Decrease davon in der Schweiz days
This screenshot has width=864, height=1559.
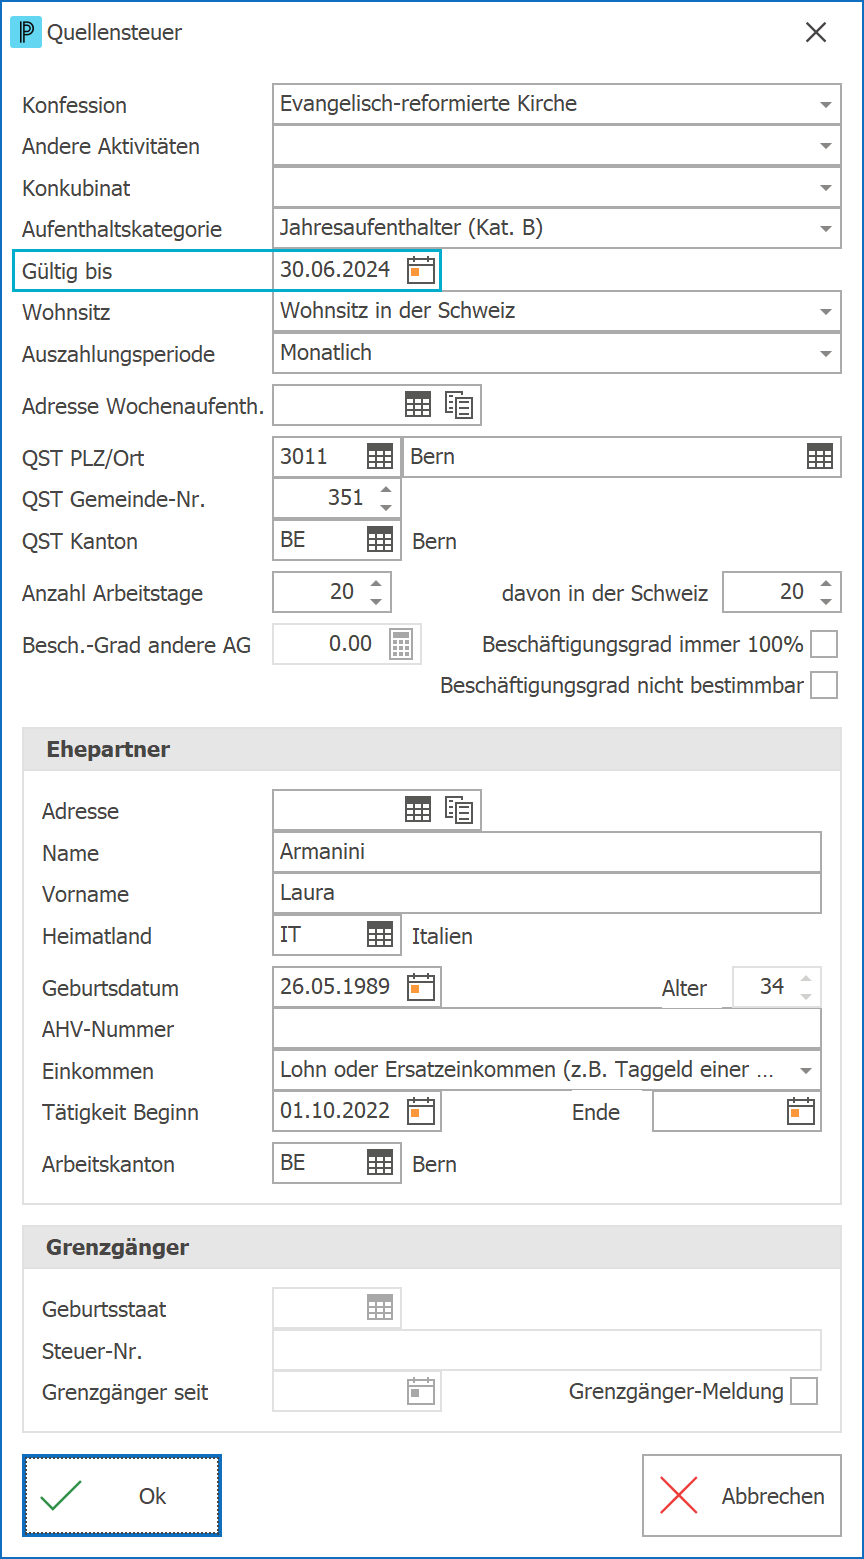click(826, 601)
